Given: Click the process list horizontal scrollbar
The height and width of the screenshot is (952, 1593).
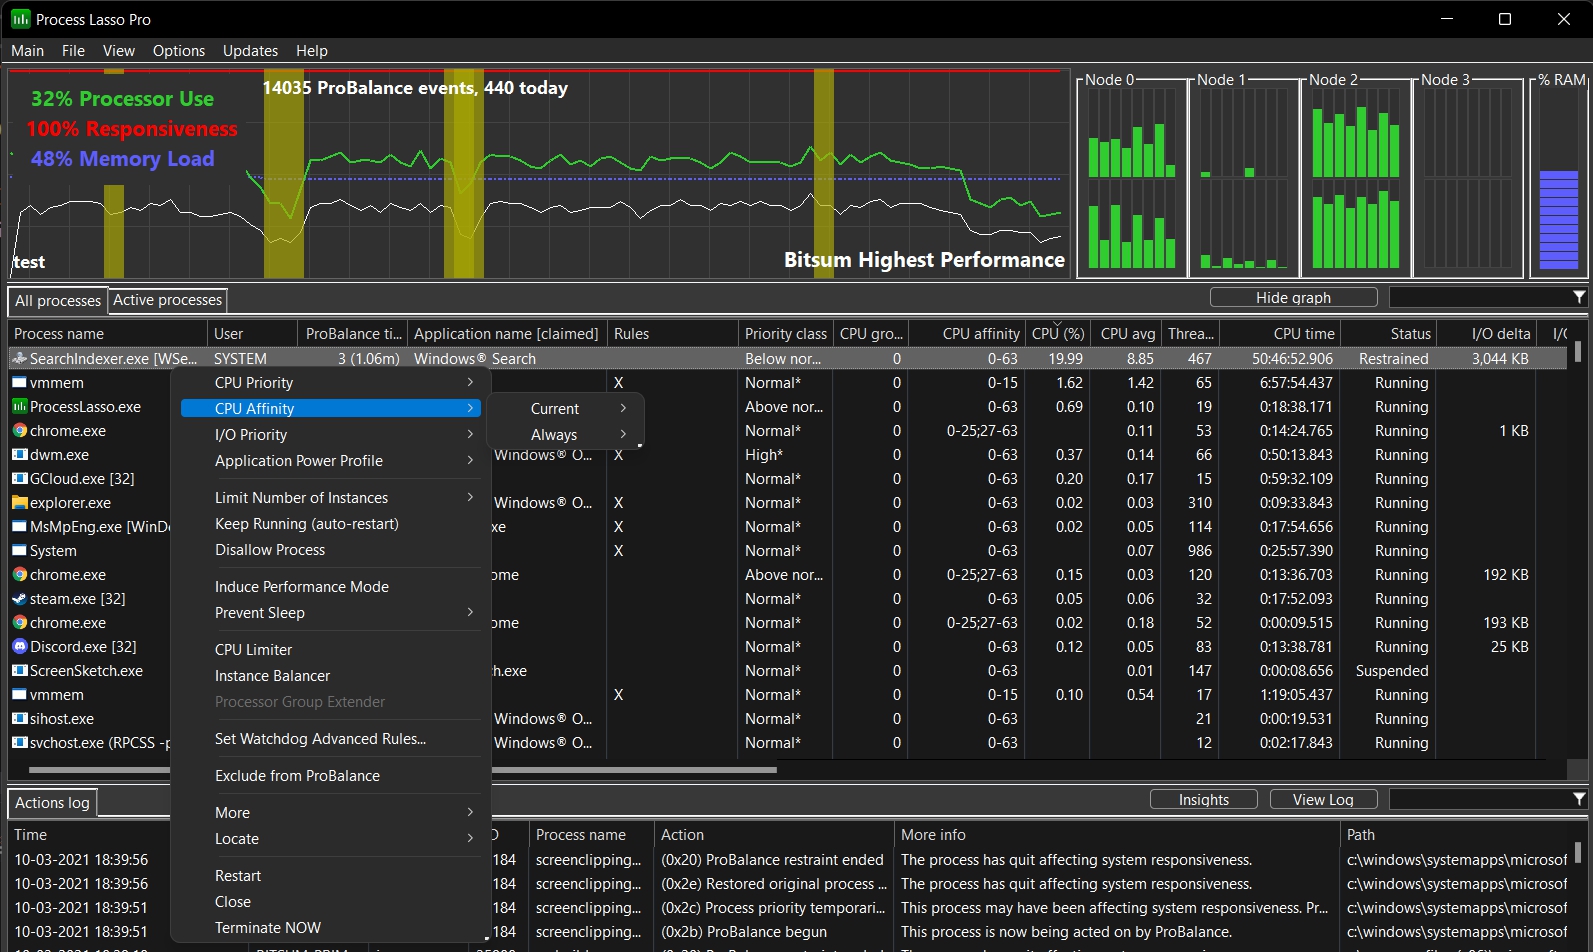Looking at the screenshot, I should click(x=402, y=770).
